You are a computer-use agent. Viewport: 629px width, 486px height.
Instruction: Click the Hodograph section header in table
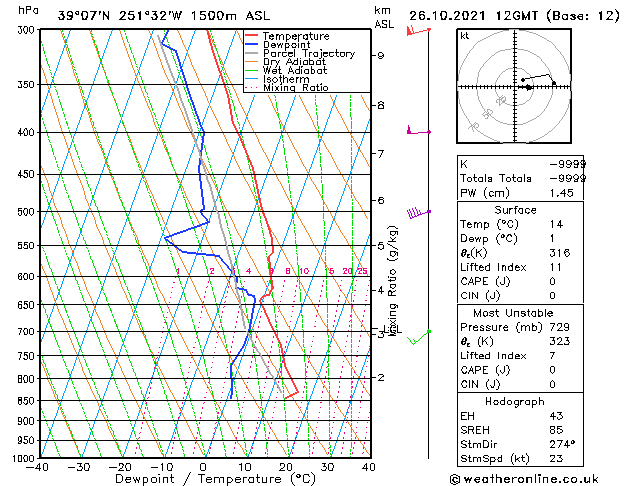[x=515, y=401]
